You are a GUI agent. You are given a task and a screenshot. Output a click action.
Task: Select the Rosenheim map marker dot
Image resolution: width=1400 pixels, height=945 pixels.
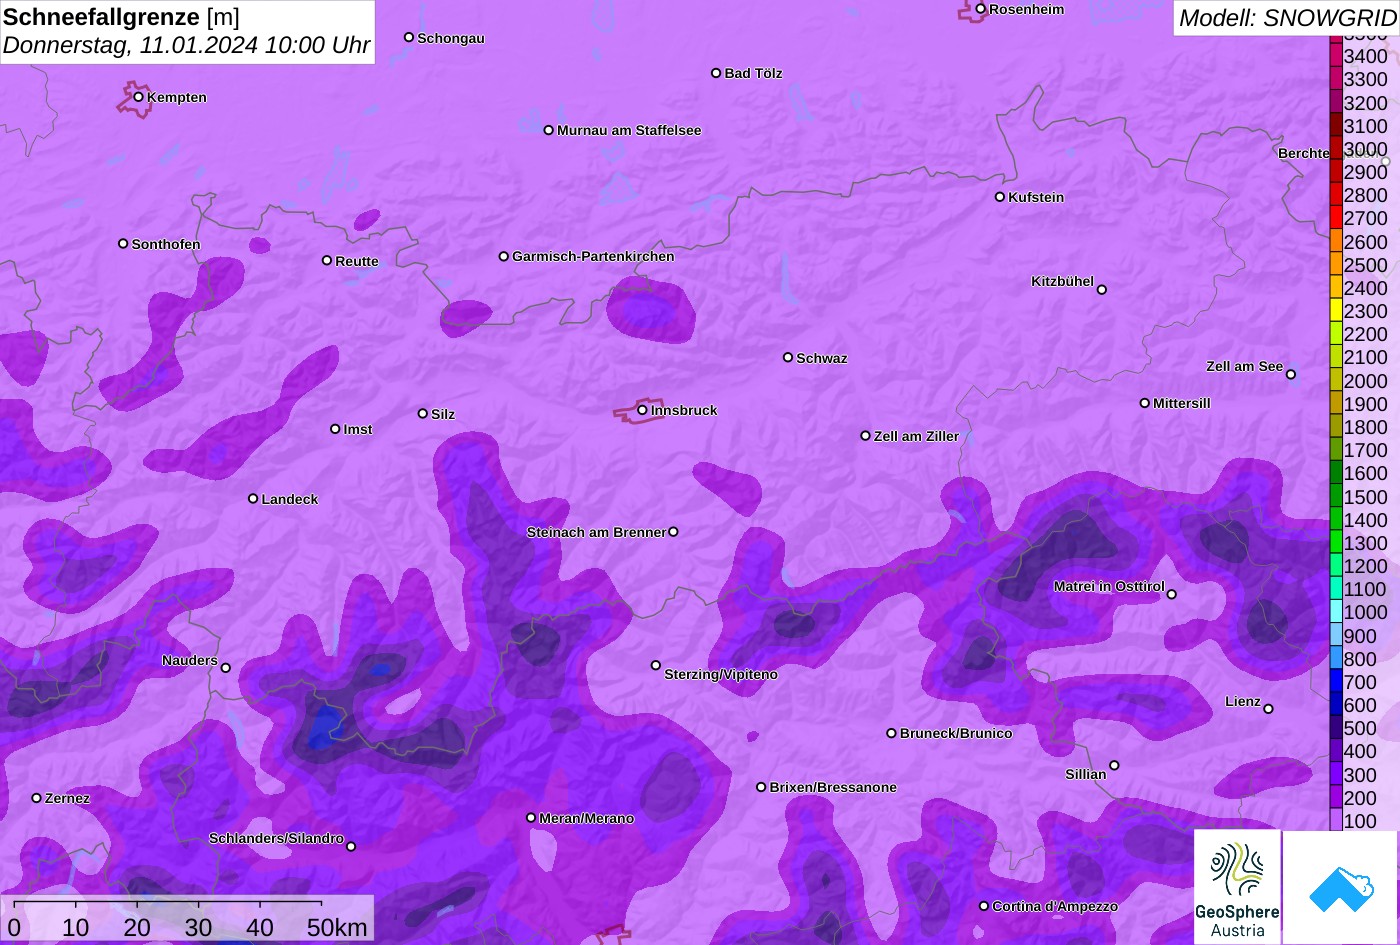[x=981, y=9]
